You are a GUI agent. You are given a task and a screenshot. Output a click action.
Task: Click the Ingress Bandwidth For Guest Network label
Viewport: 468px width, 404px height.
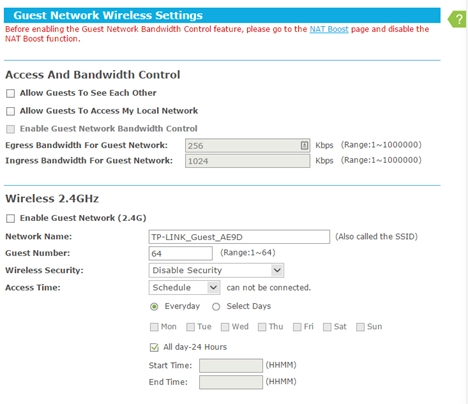[x=89, y=161]
